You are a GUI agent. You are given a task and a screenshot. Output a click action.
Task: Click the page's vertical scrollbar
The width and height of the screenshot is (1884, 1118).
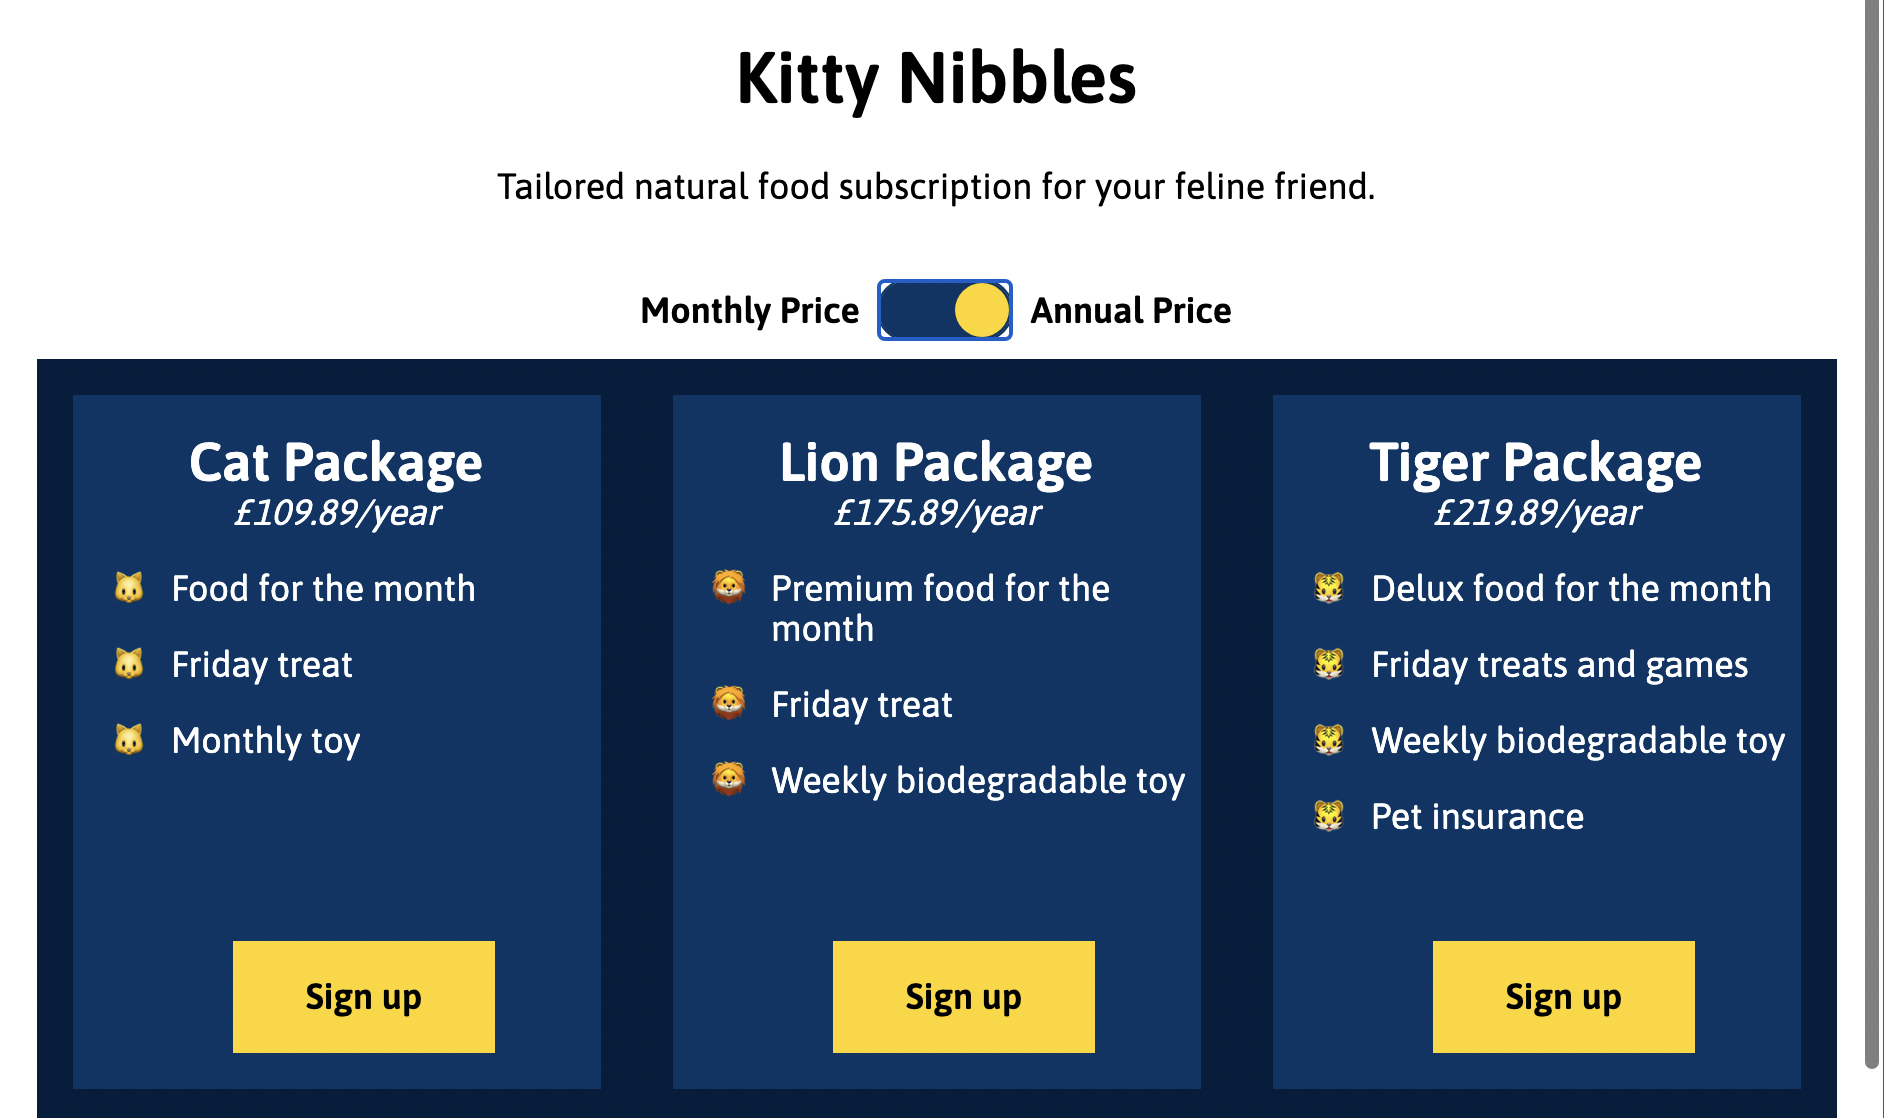pos(1872,500)
